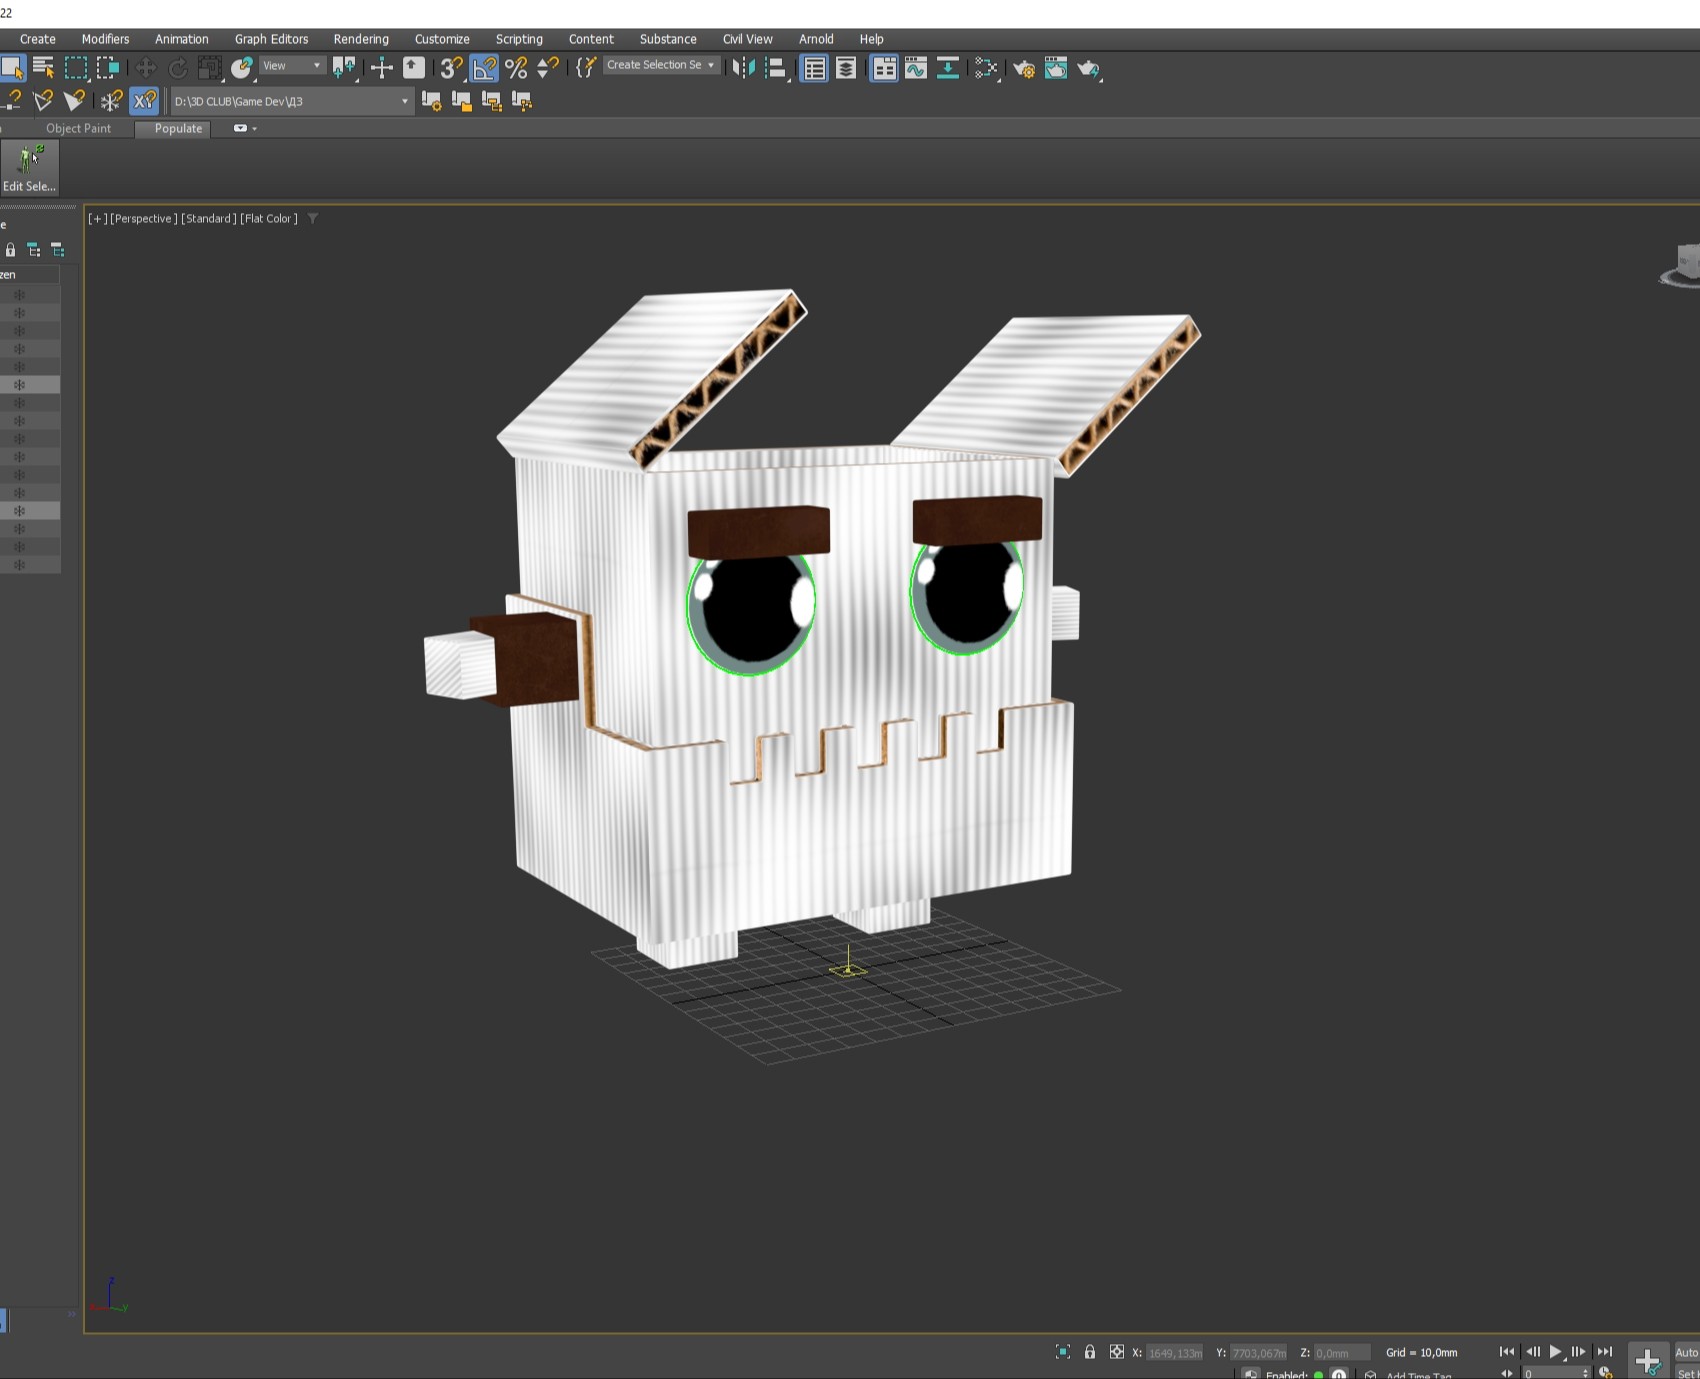Open the Mirror tool

tap(743, 68)
